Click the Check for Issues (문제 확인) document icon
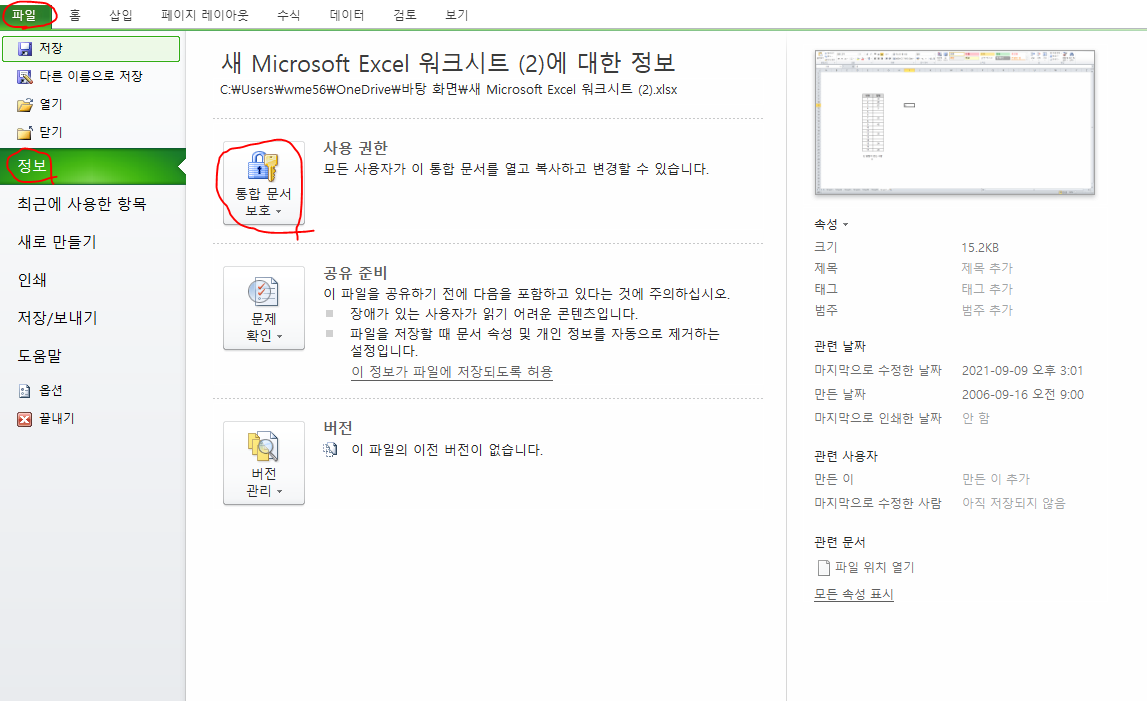Screen dimensions: 1147x701 tap(263, 292)
